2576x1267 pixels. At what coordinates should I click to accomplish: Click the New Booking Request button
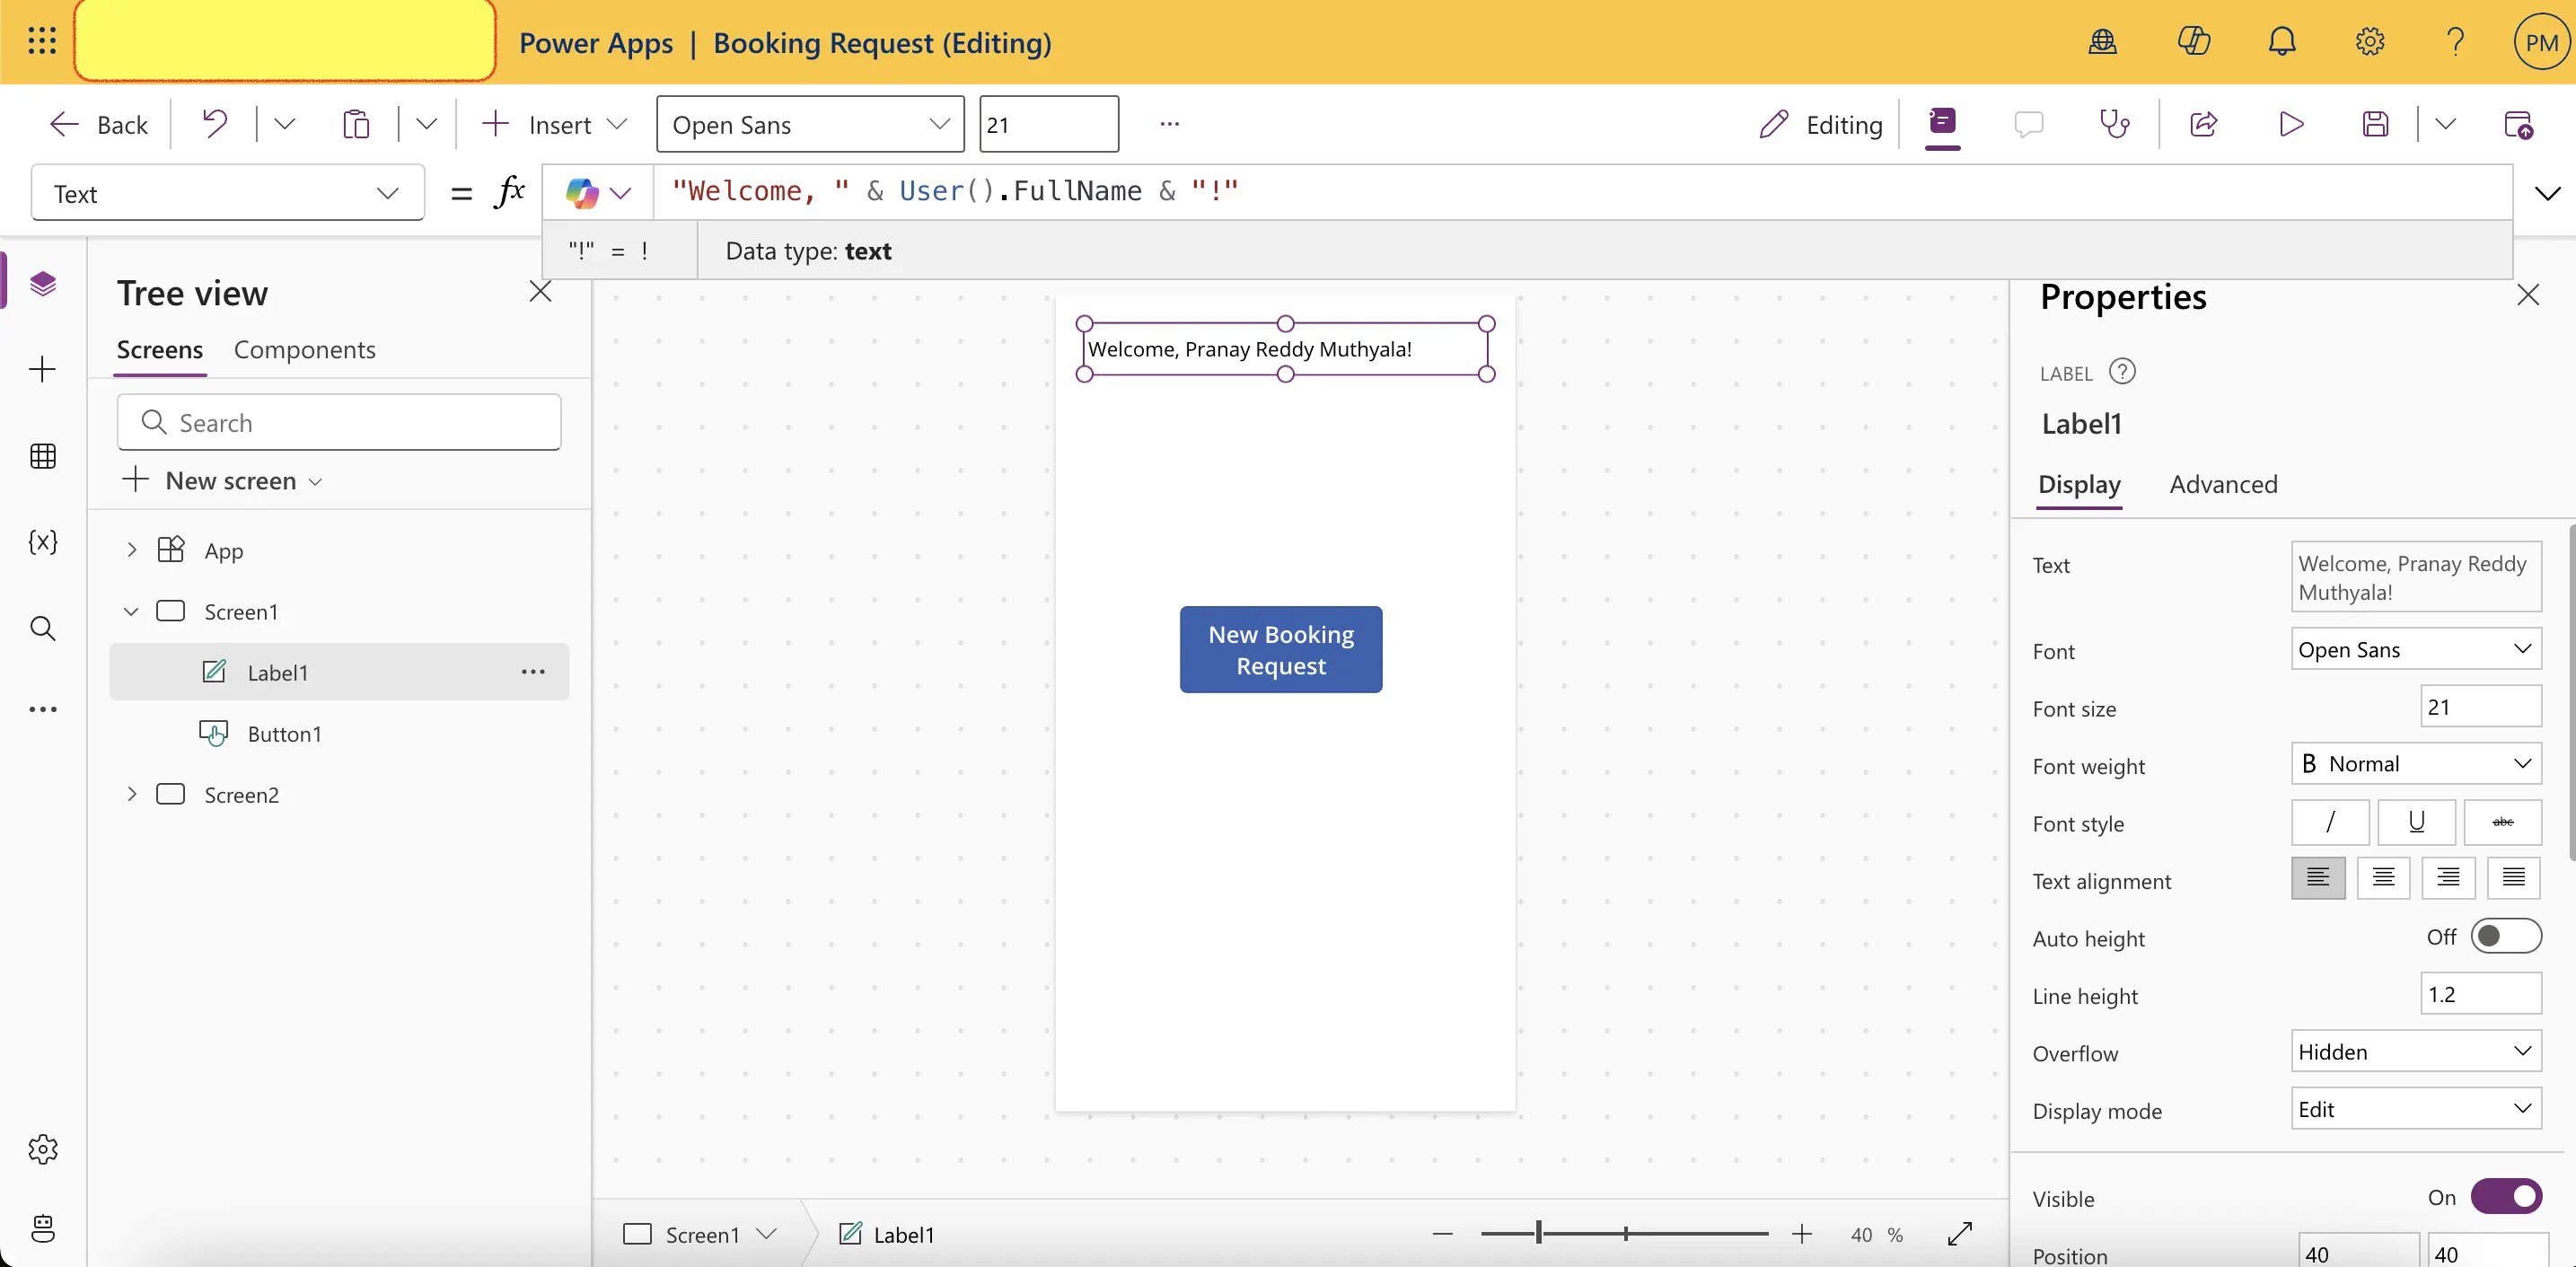coord(1281,649)
